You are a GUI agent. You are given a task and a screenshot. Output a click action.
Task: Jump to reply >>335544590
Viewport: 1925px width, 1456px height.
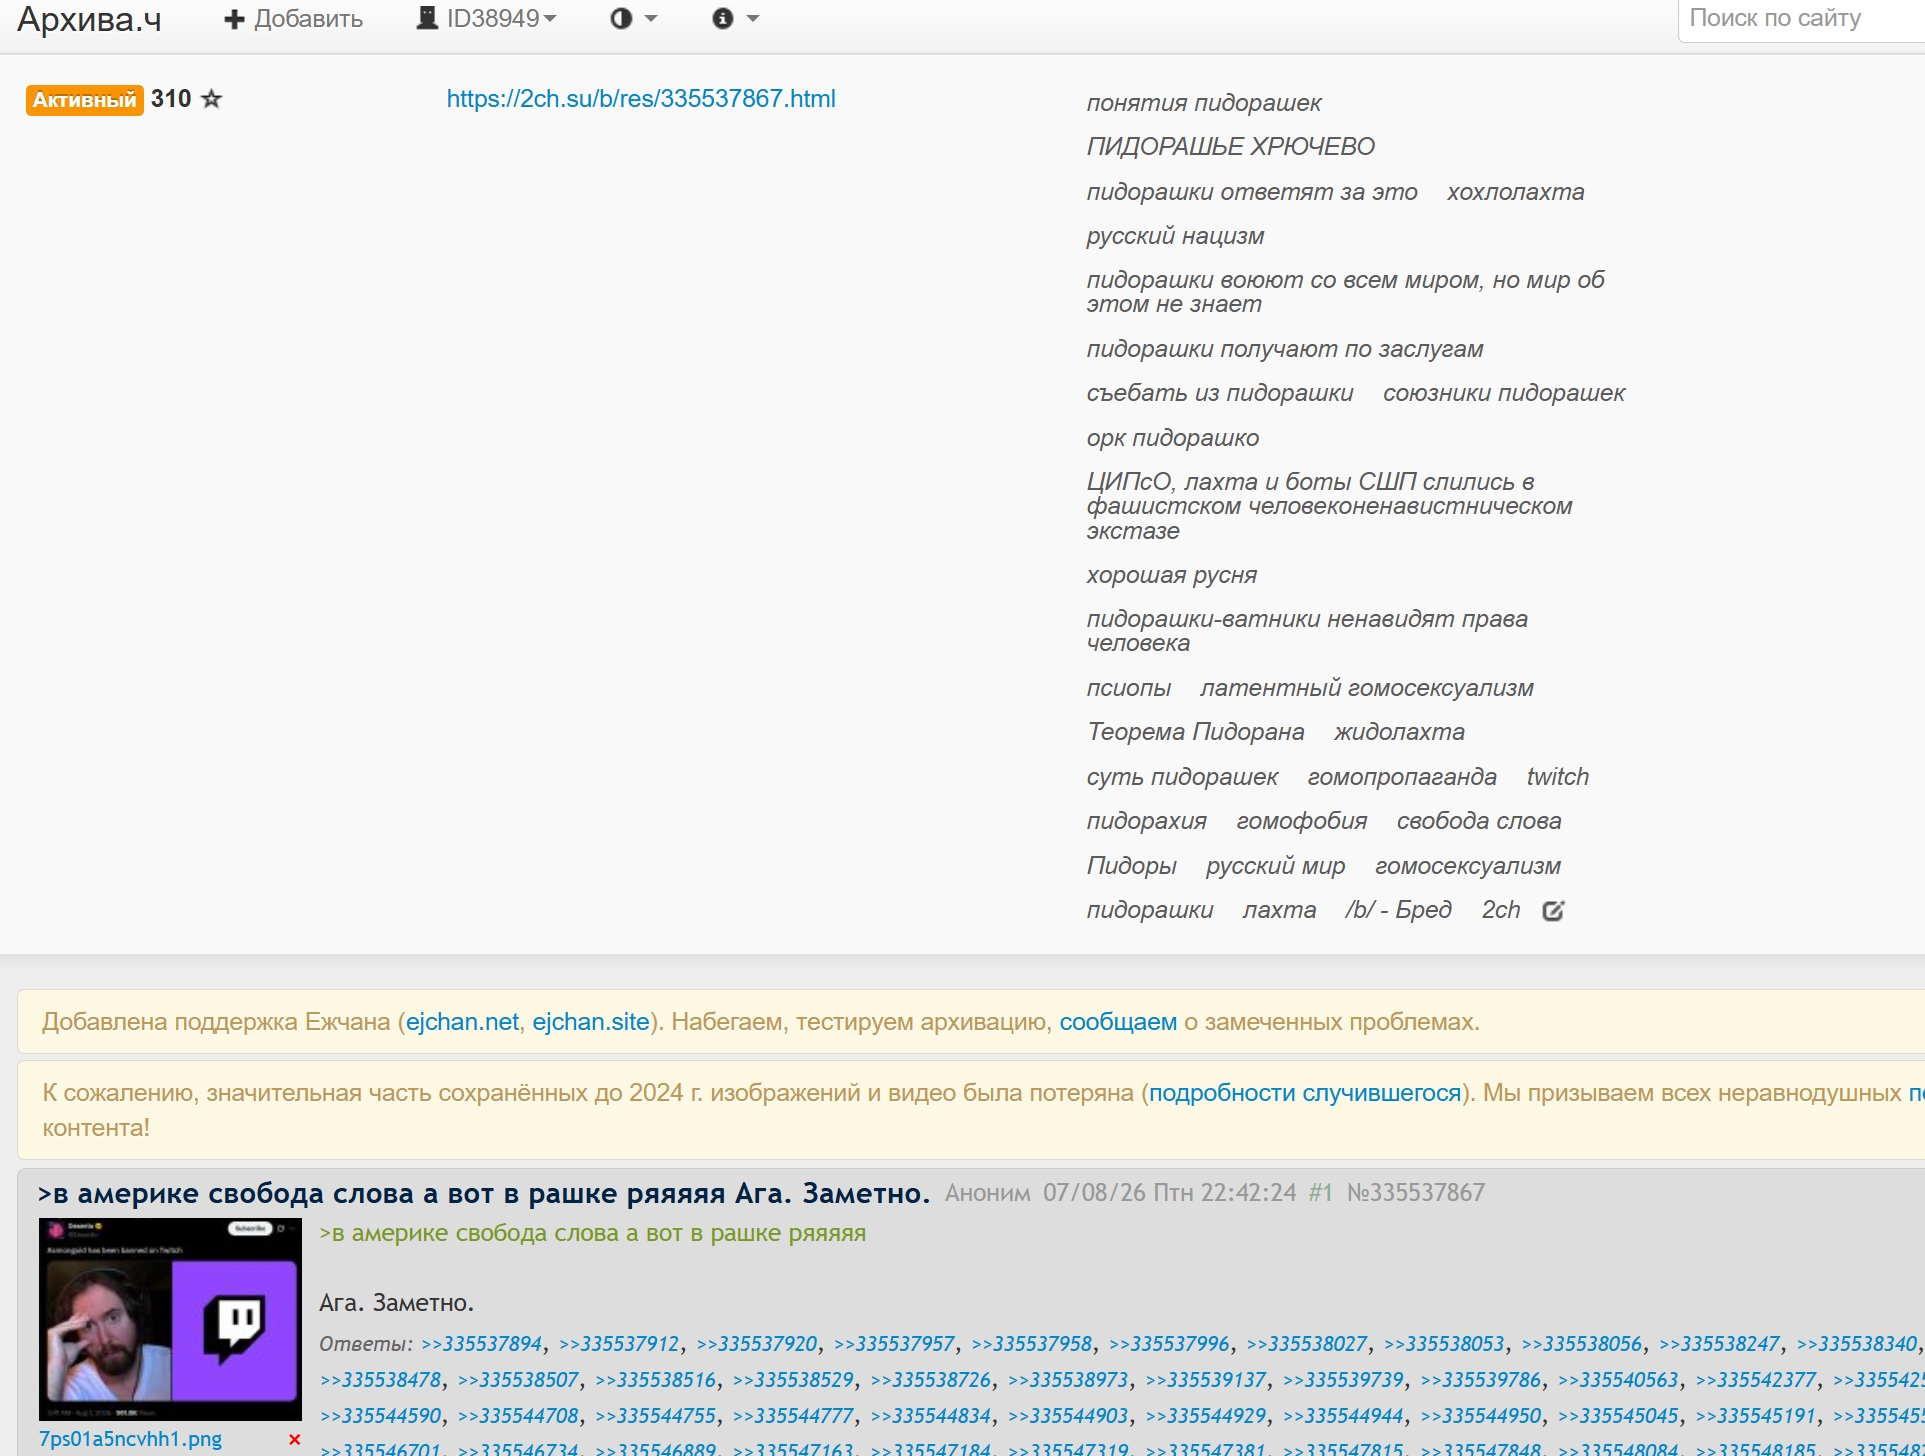(380, 1416)
